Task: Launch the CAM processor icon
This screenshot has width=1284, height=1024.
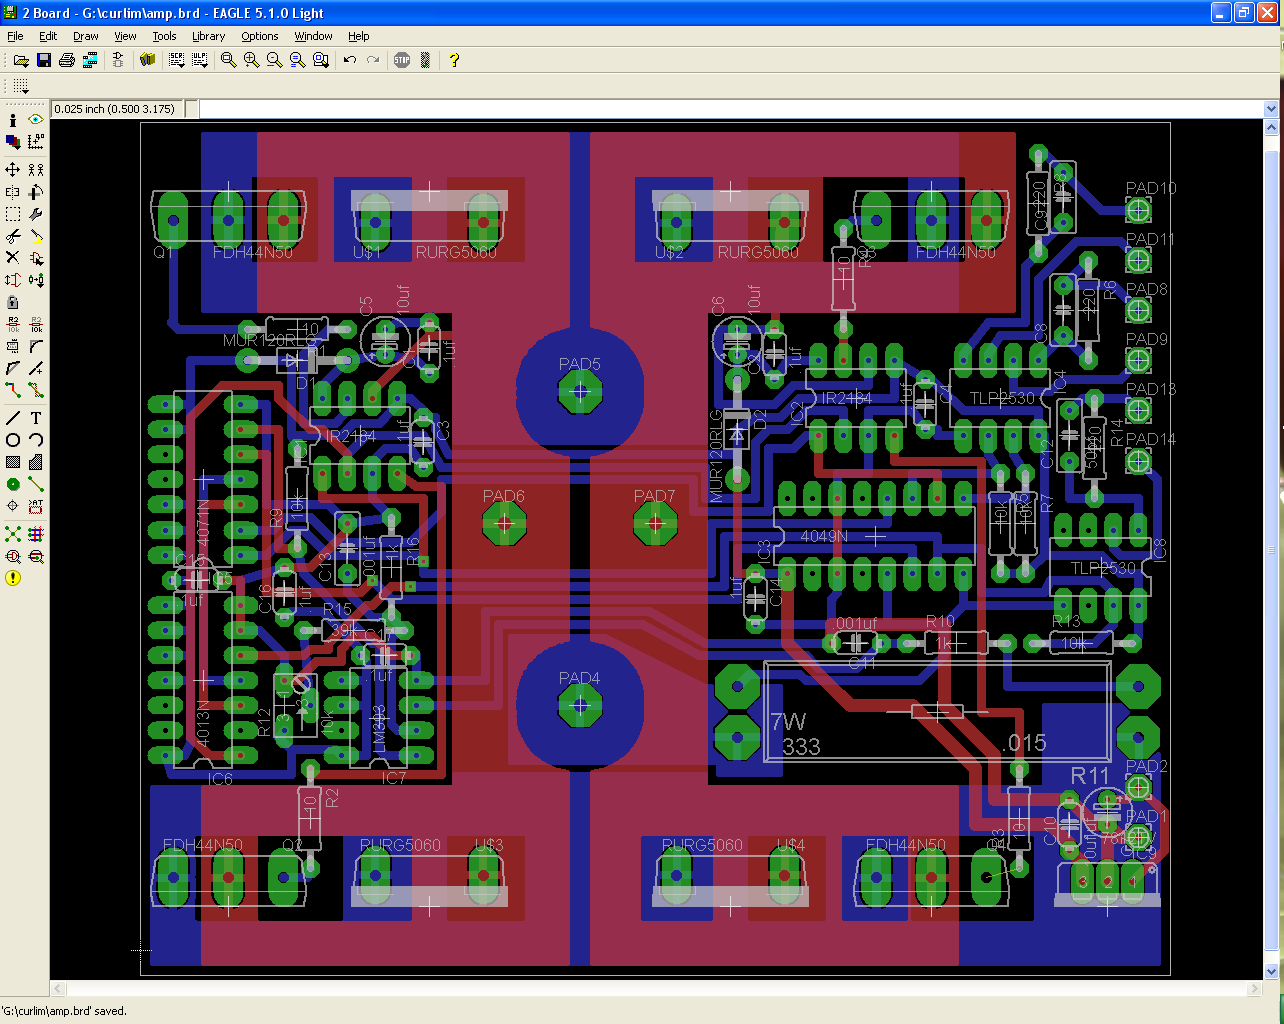Action: pos(90,60)
